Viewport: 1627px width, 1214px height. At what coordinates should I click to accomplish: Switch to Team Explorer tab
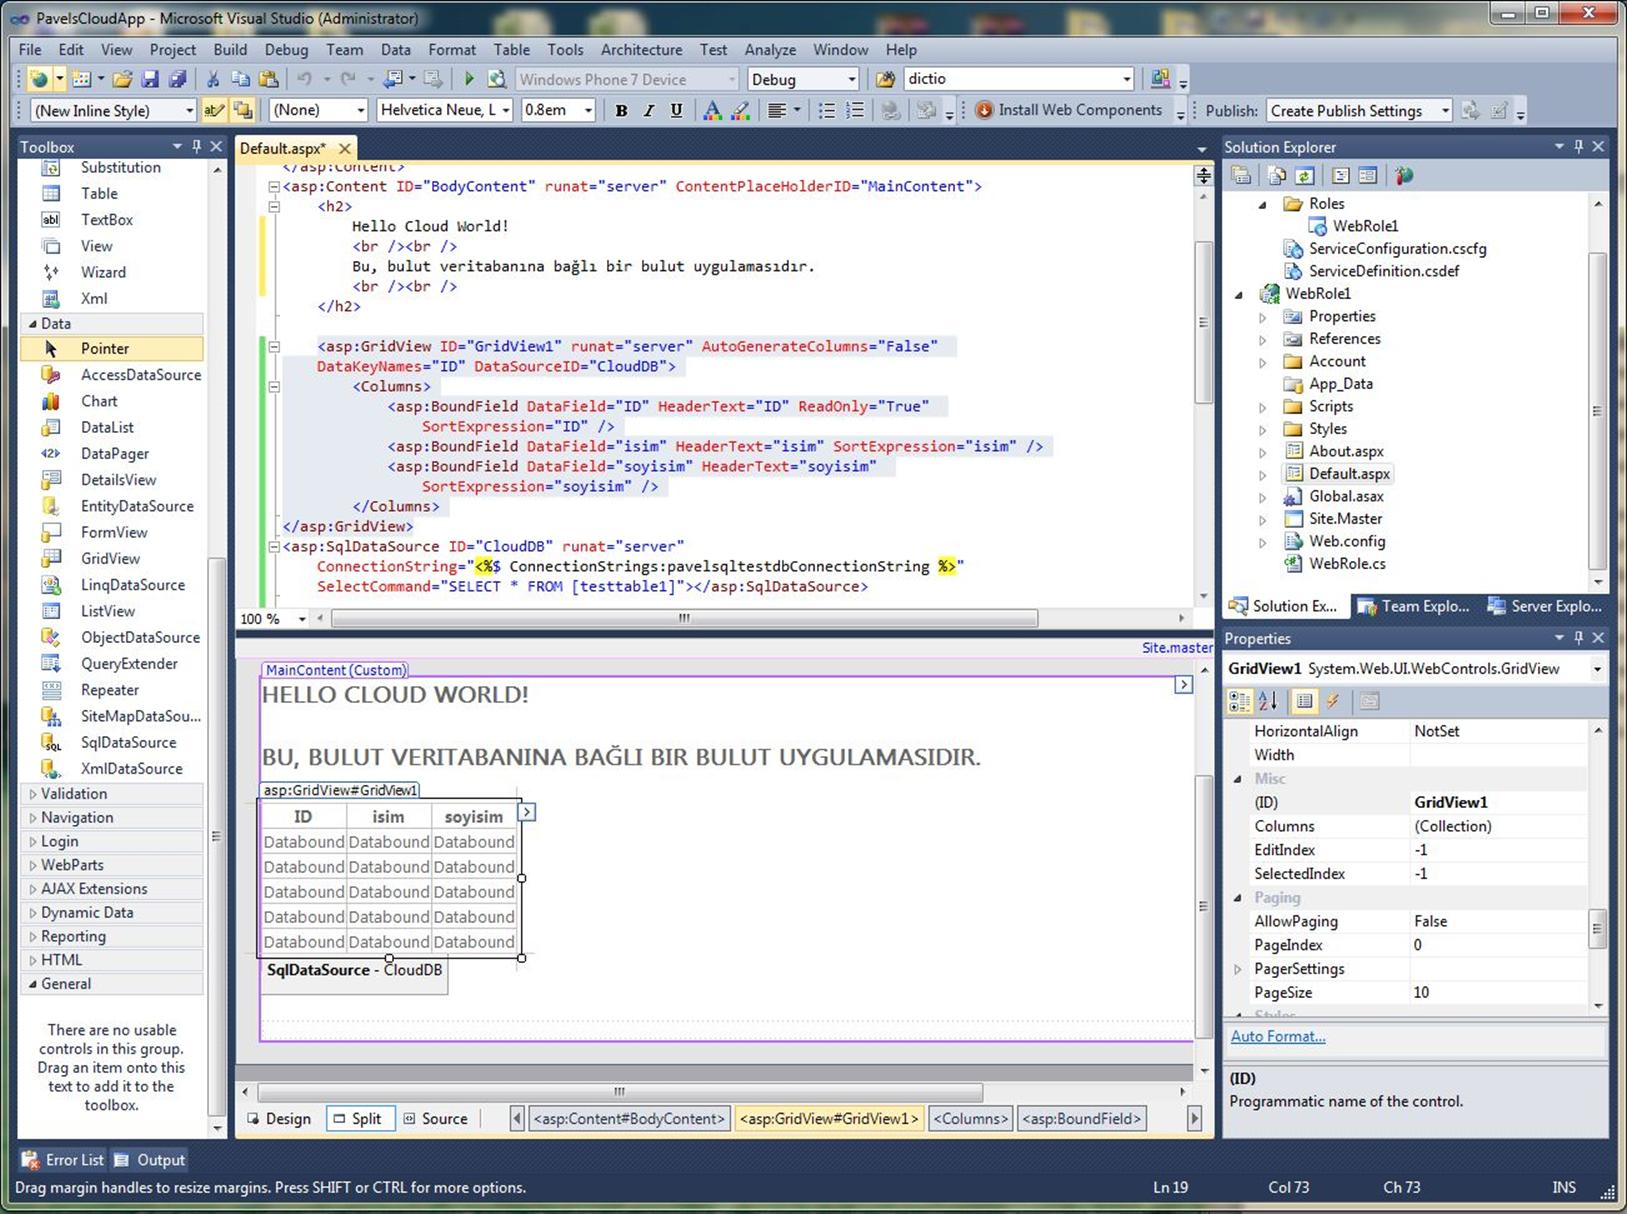point(1414,606)
